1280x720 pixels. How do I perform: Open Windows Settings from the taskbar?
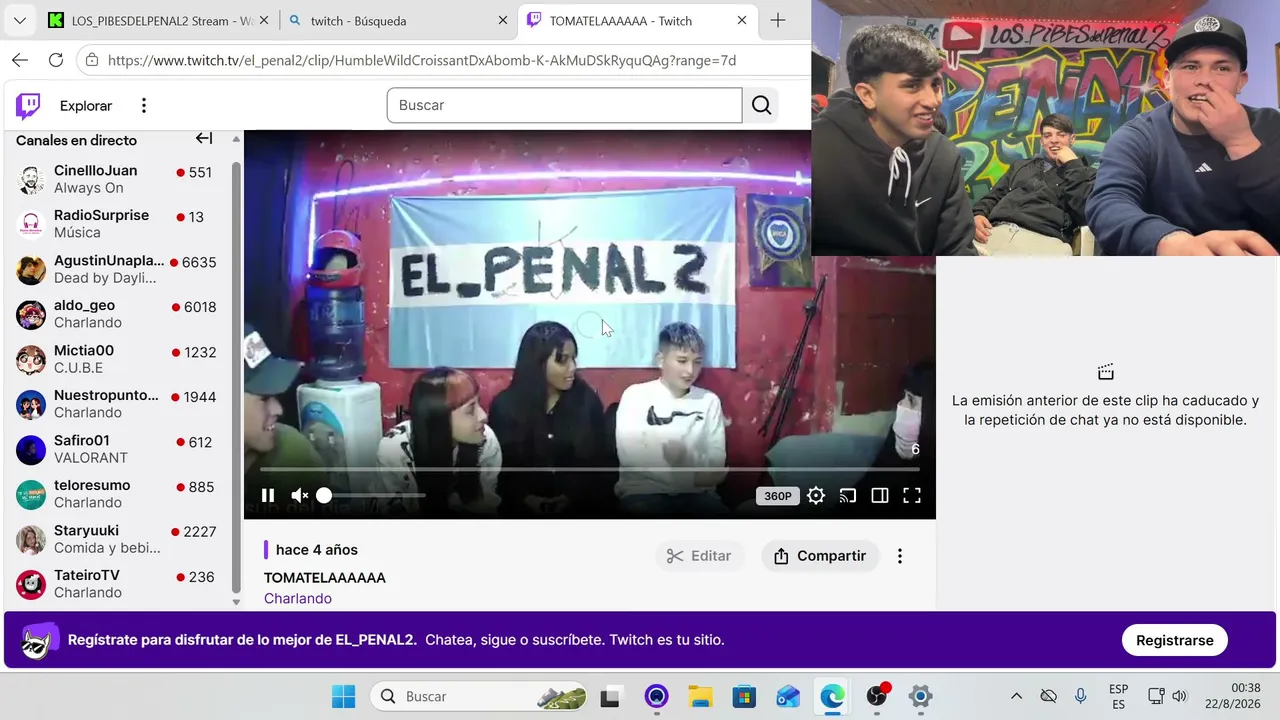pyautogui.click(x=921, y=696)
